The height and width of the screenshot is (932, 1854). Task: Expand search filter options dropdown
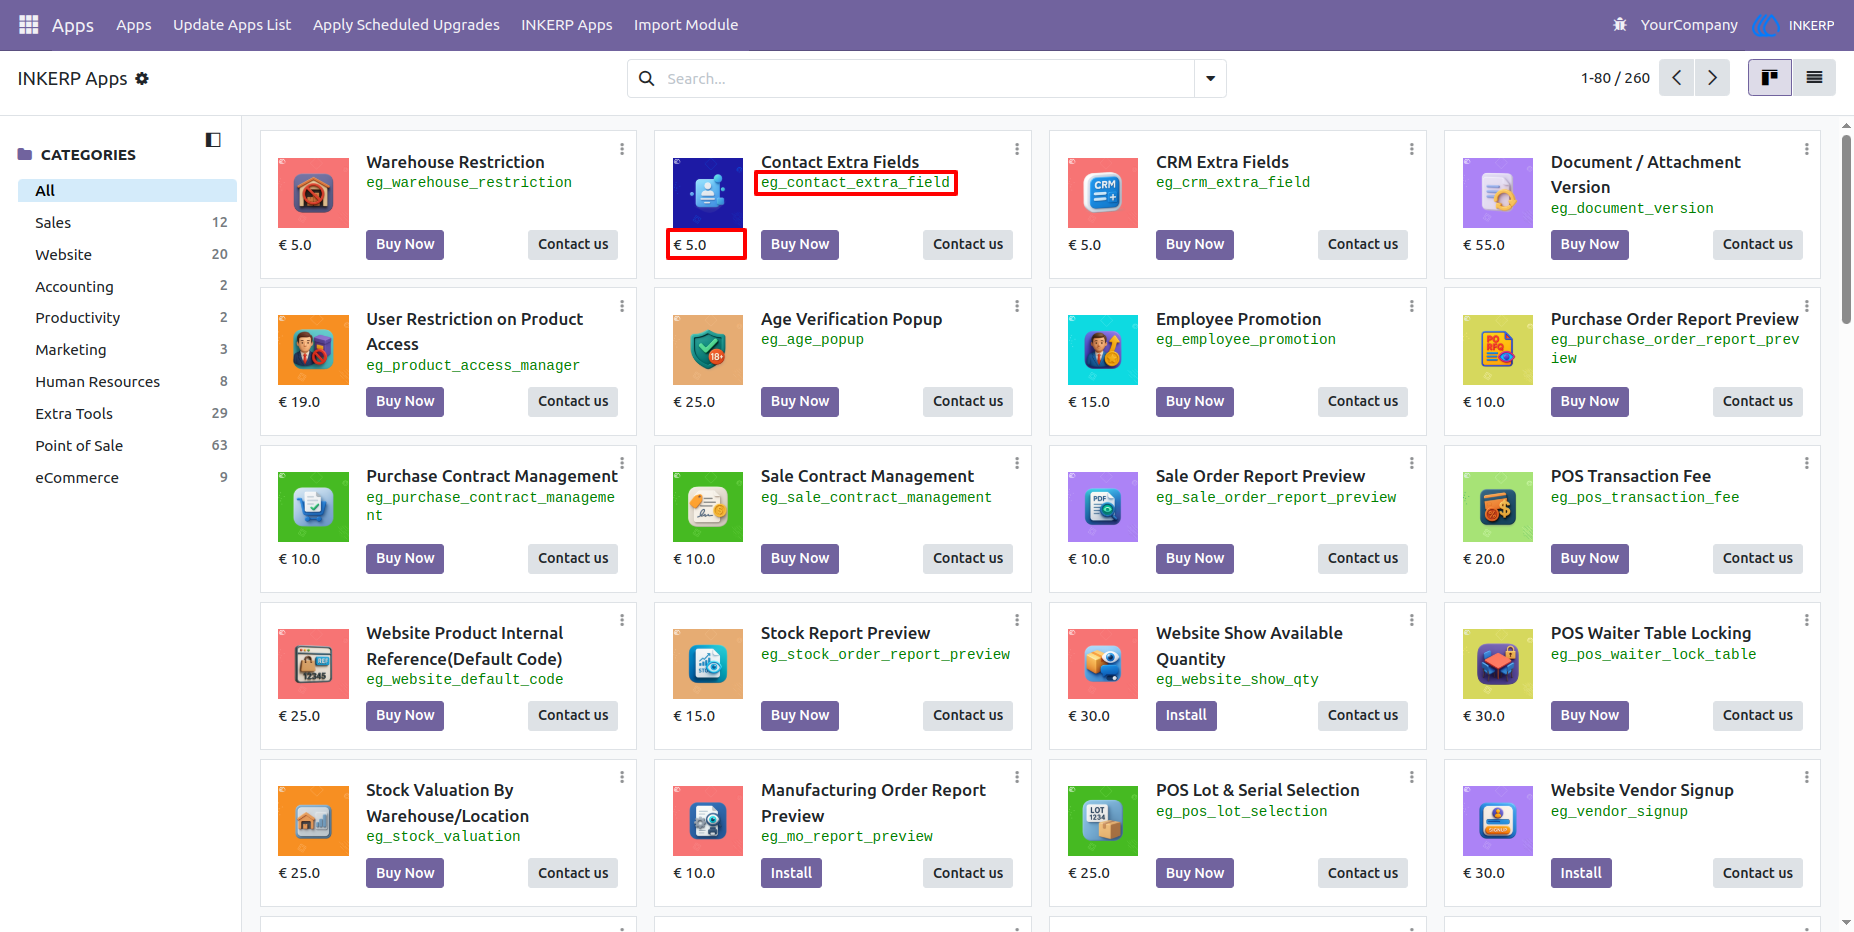[1210, 78]
